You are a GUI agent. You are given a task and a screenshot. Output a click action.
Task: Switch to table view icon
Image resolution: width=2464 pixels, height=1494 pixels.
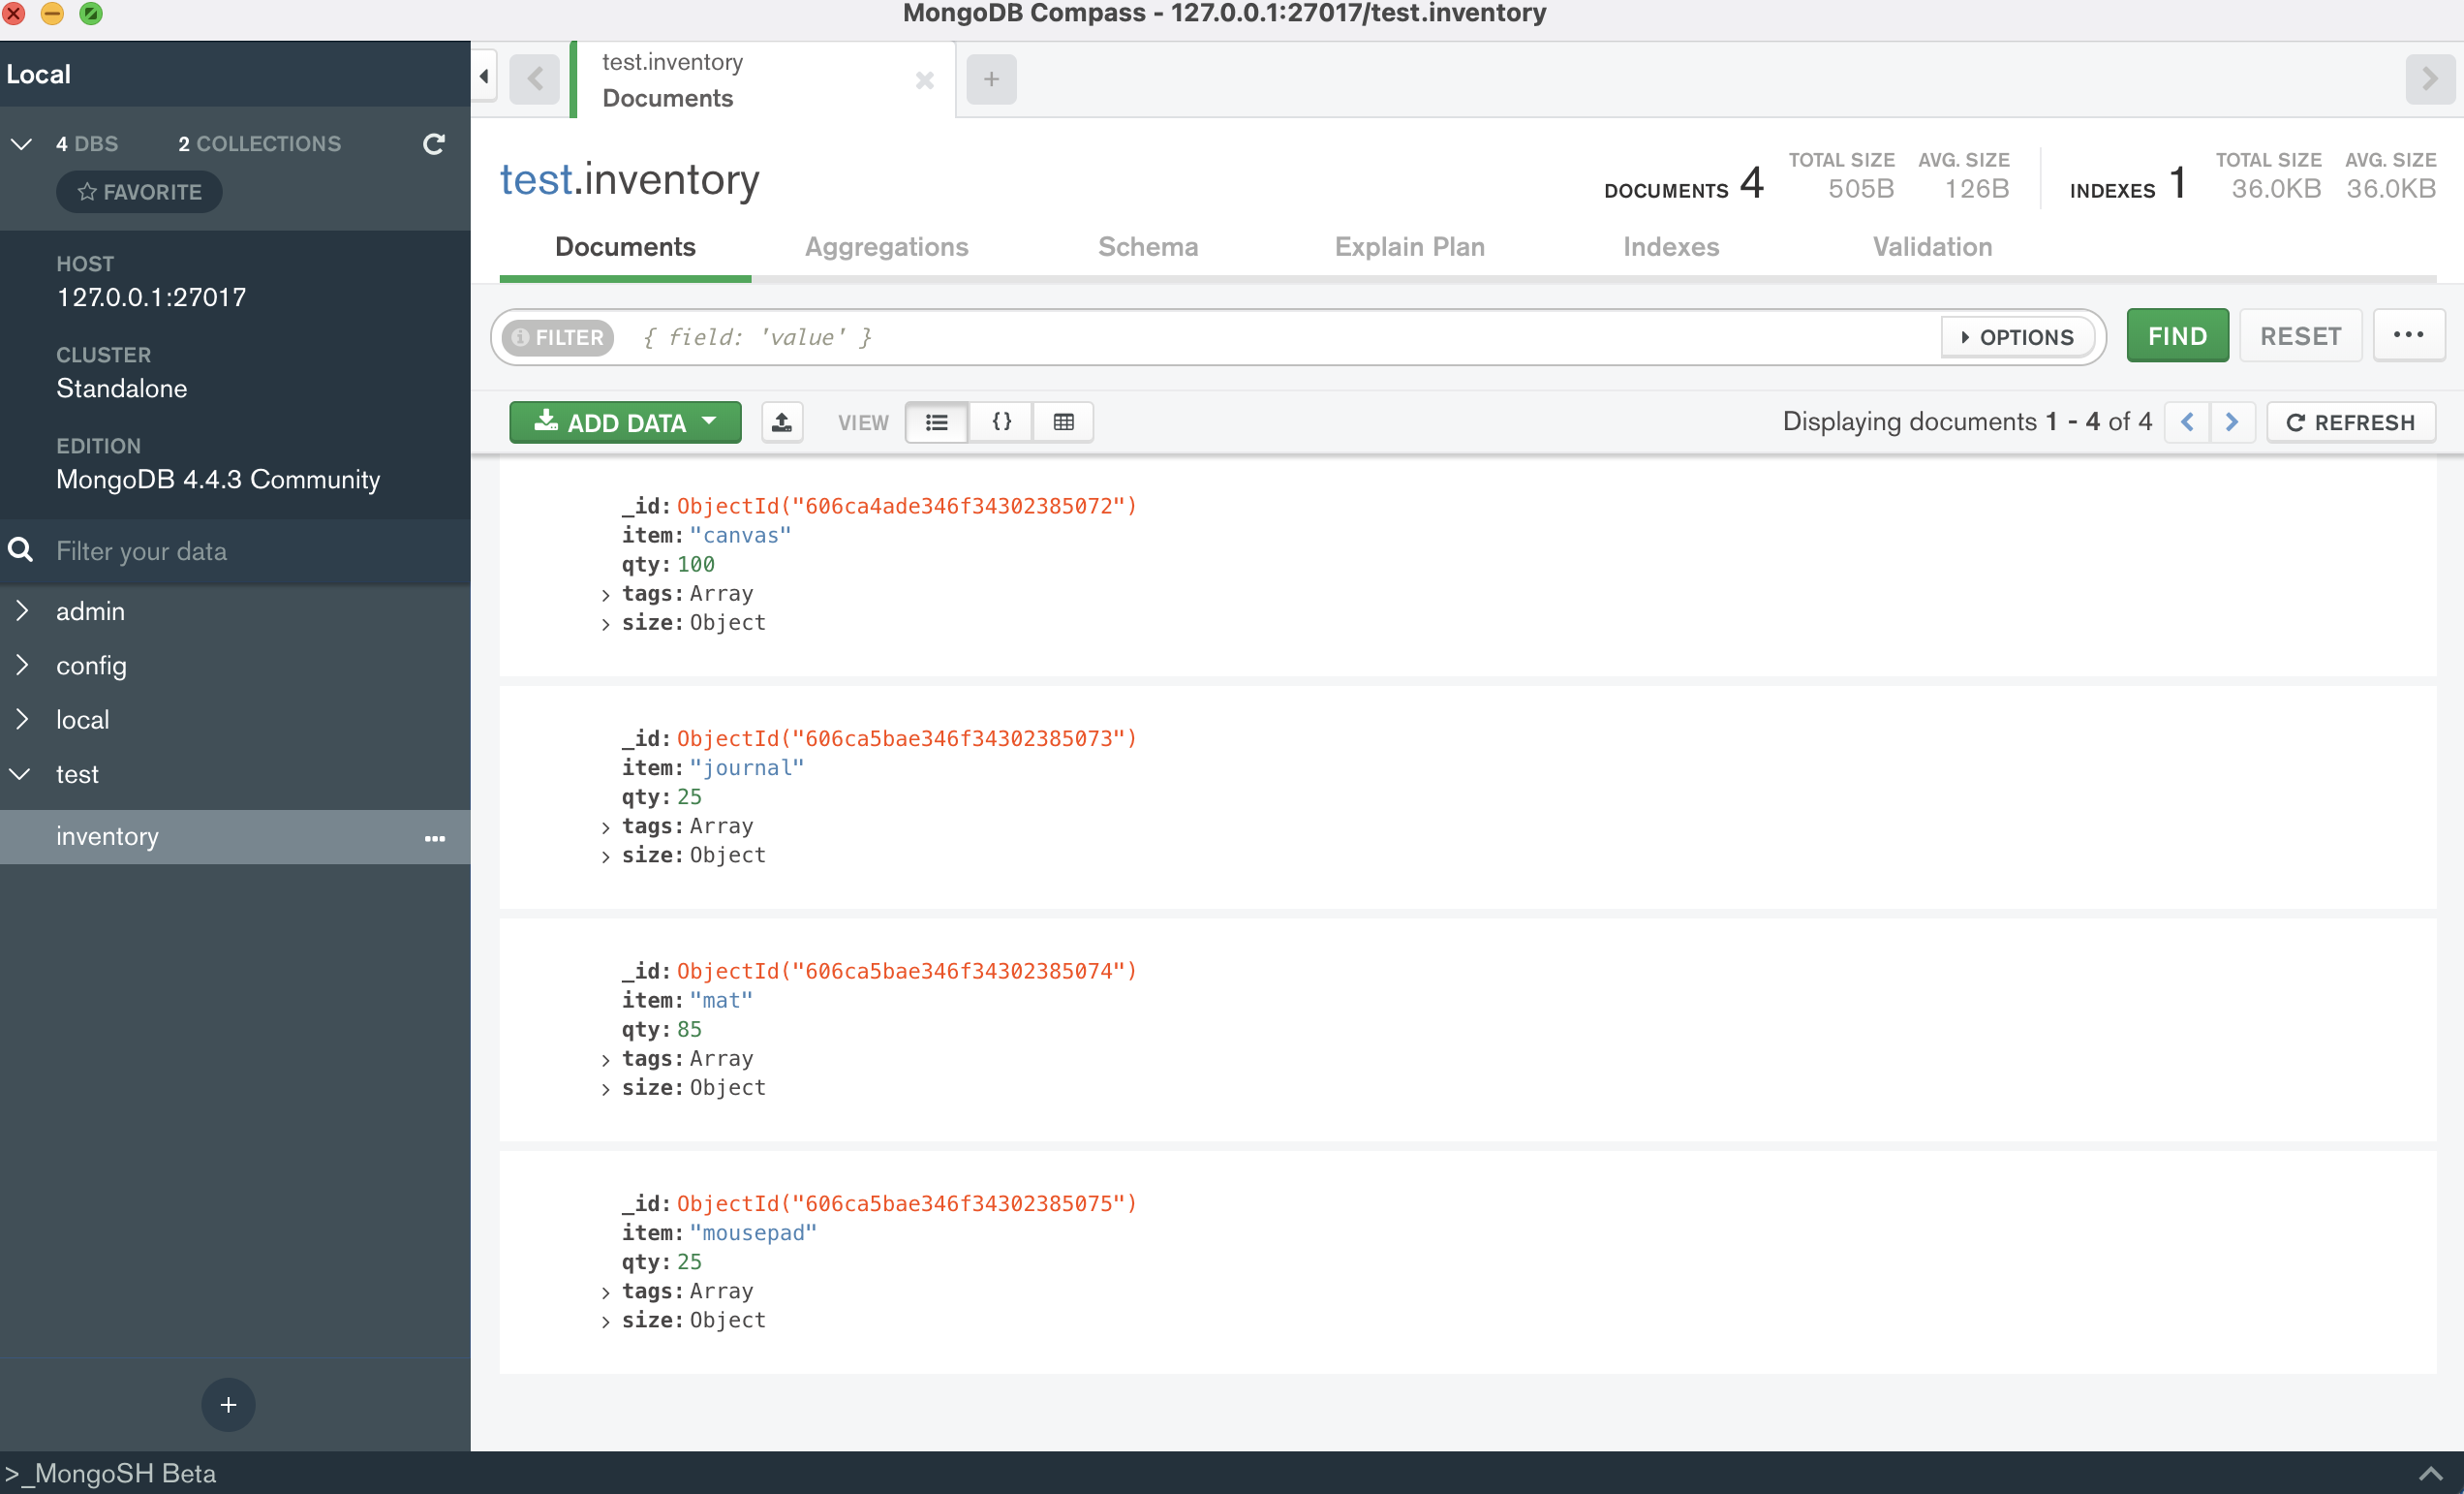pos(1063,422)
